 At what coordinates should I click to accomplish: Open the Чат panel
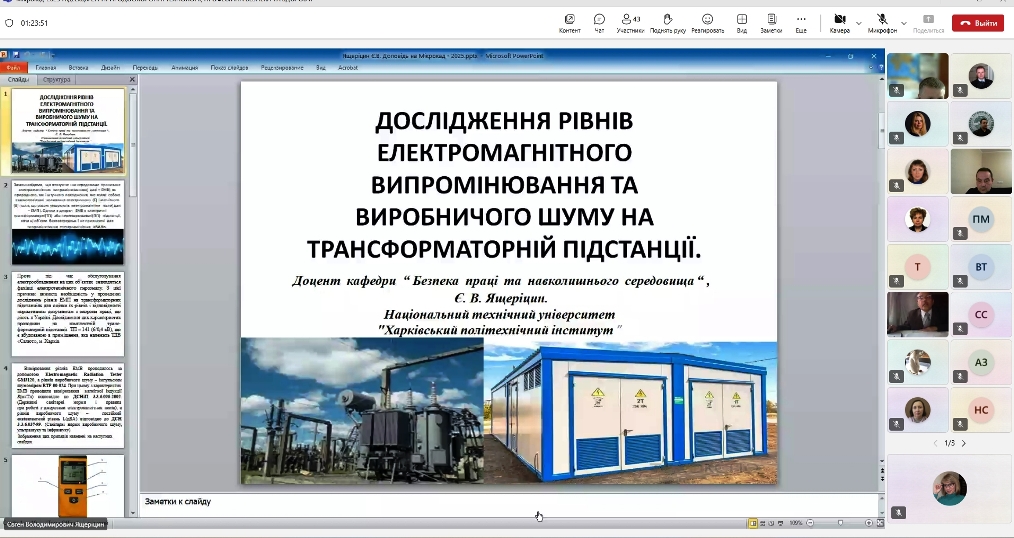click(599, 22)
